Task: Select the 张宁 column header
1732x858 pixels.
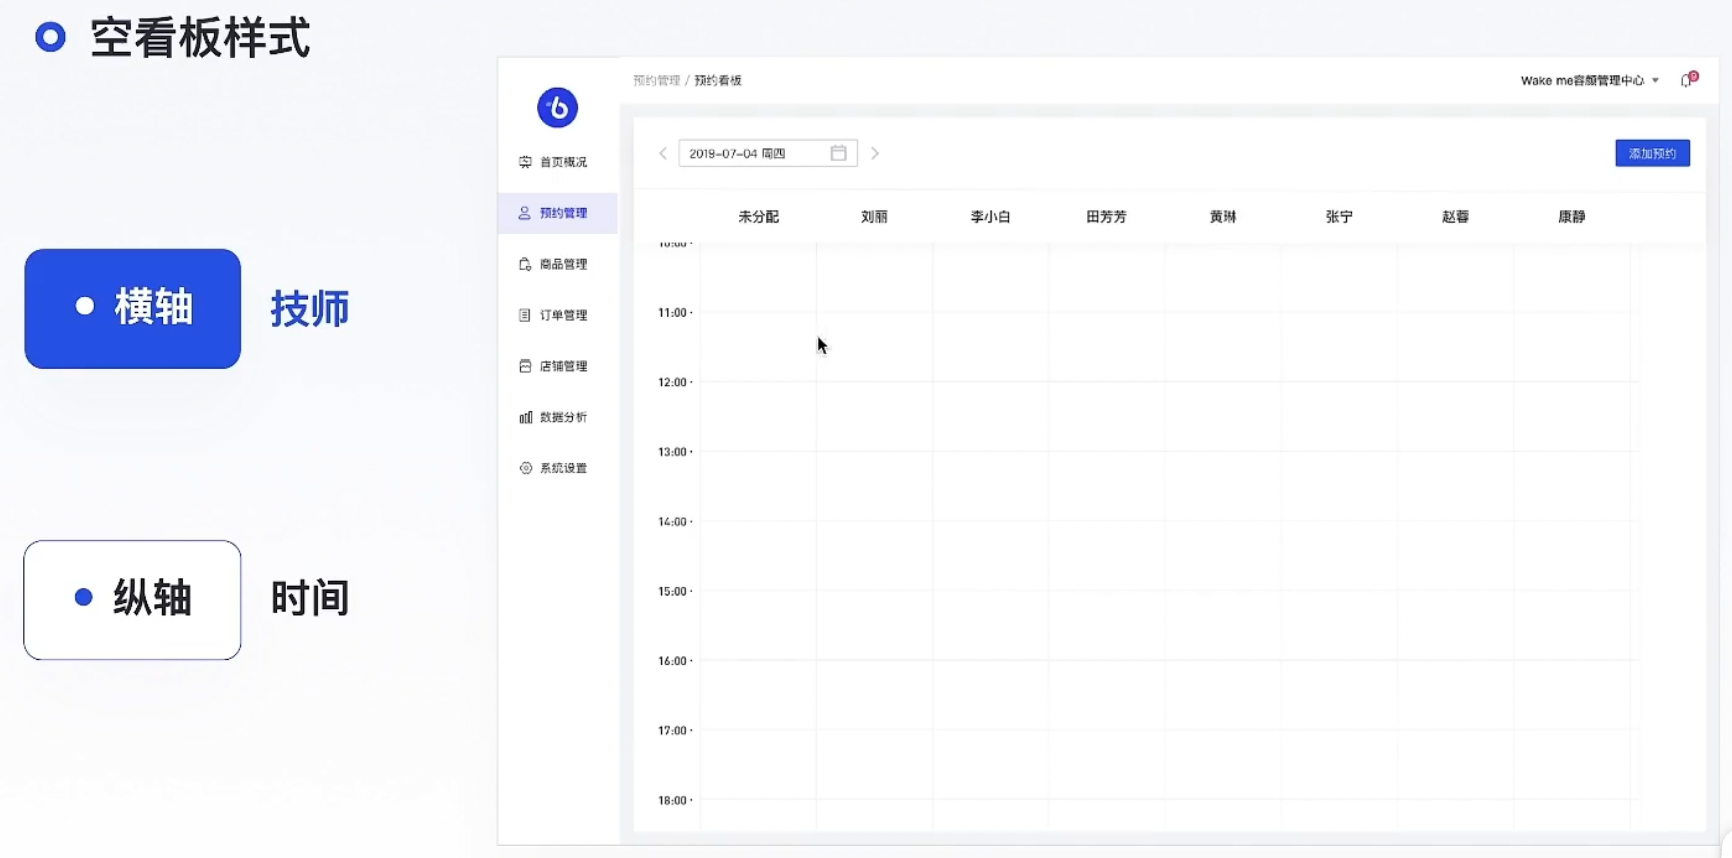Action: point(1339,216)
